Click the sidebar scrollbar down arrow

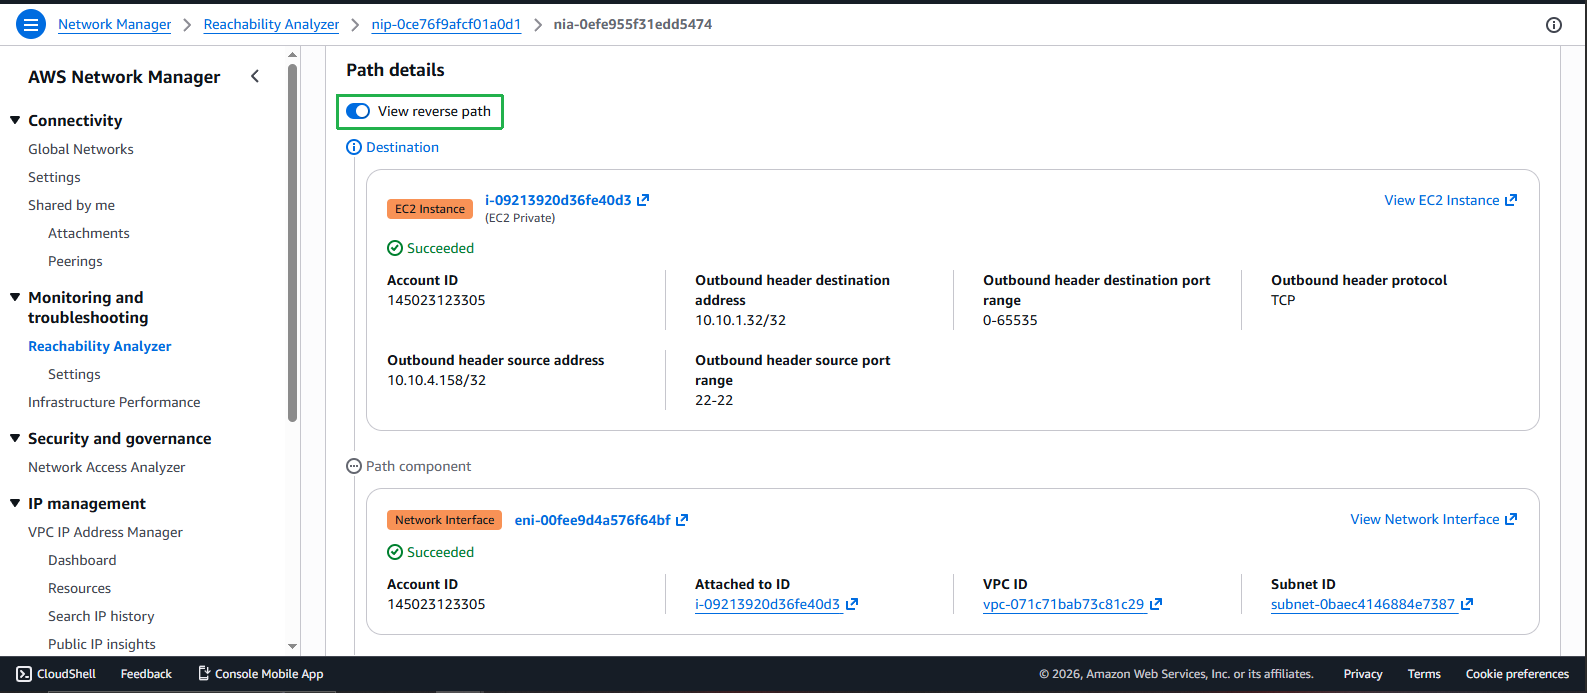tap(292, 647)
